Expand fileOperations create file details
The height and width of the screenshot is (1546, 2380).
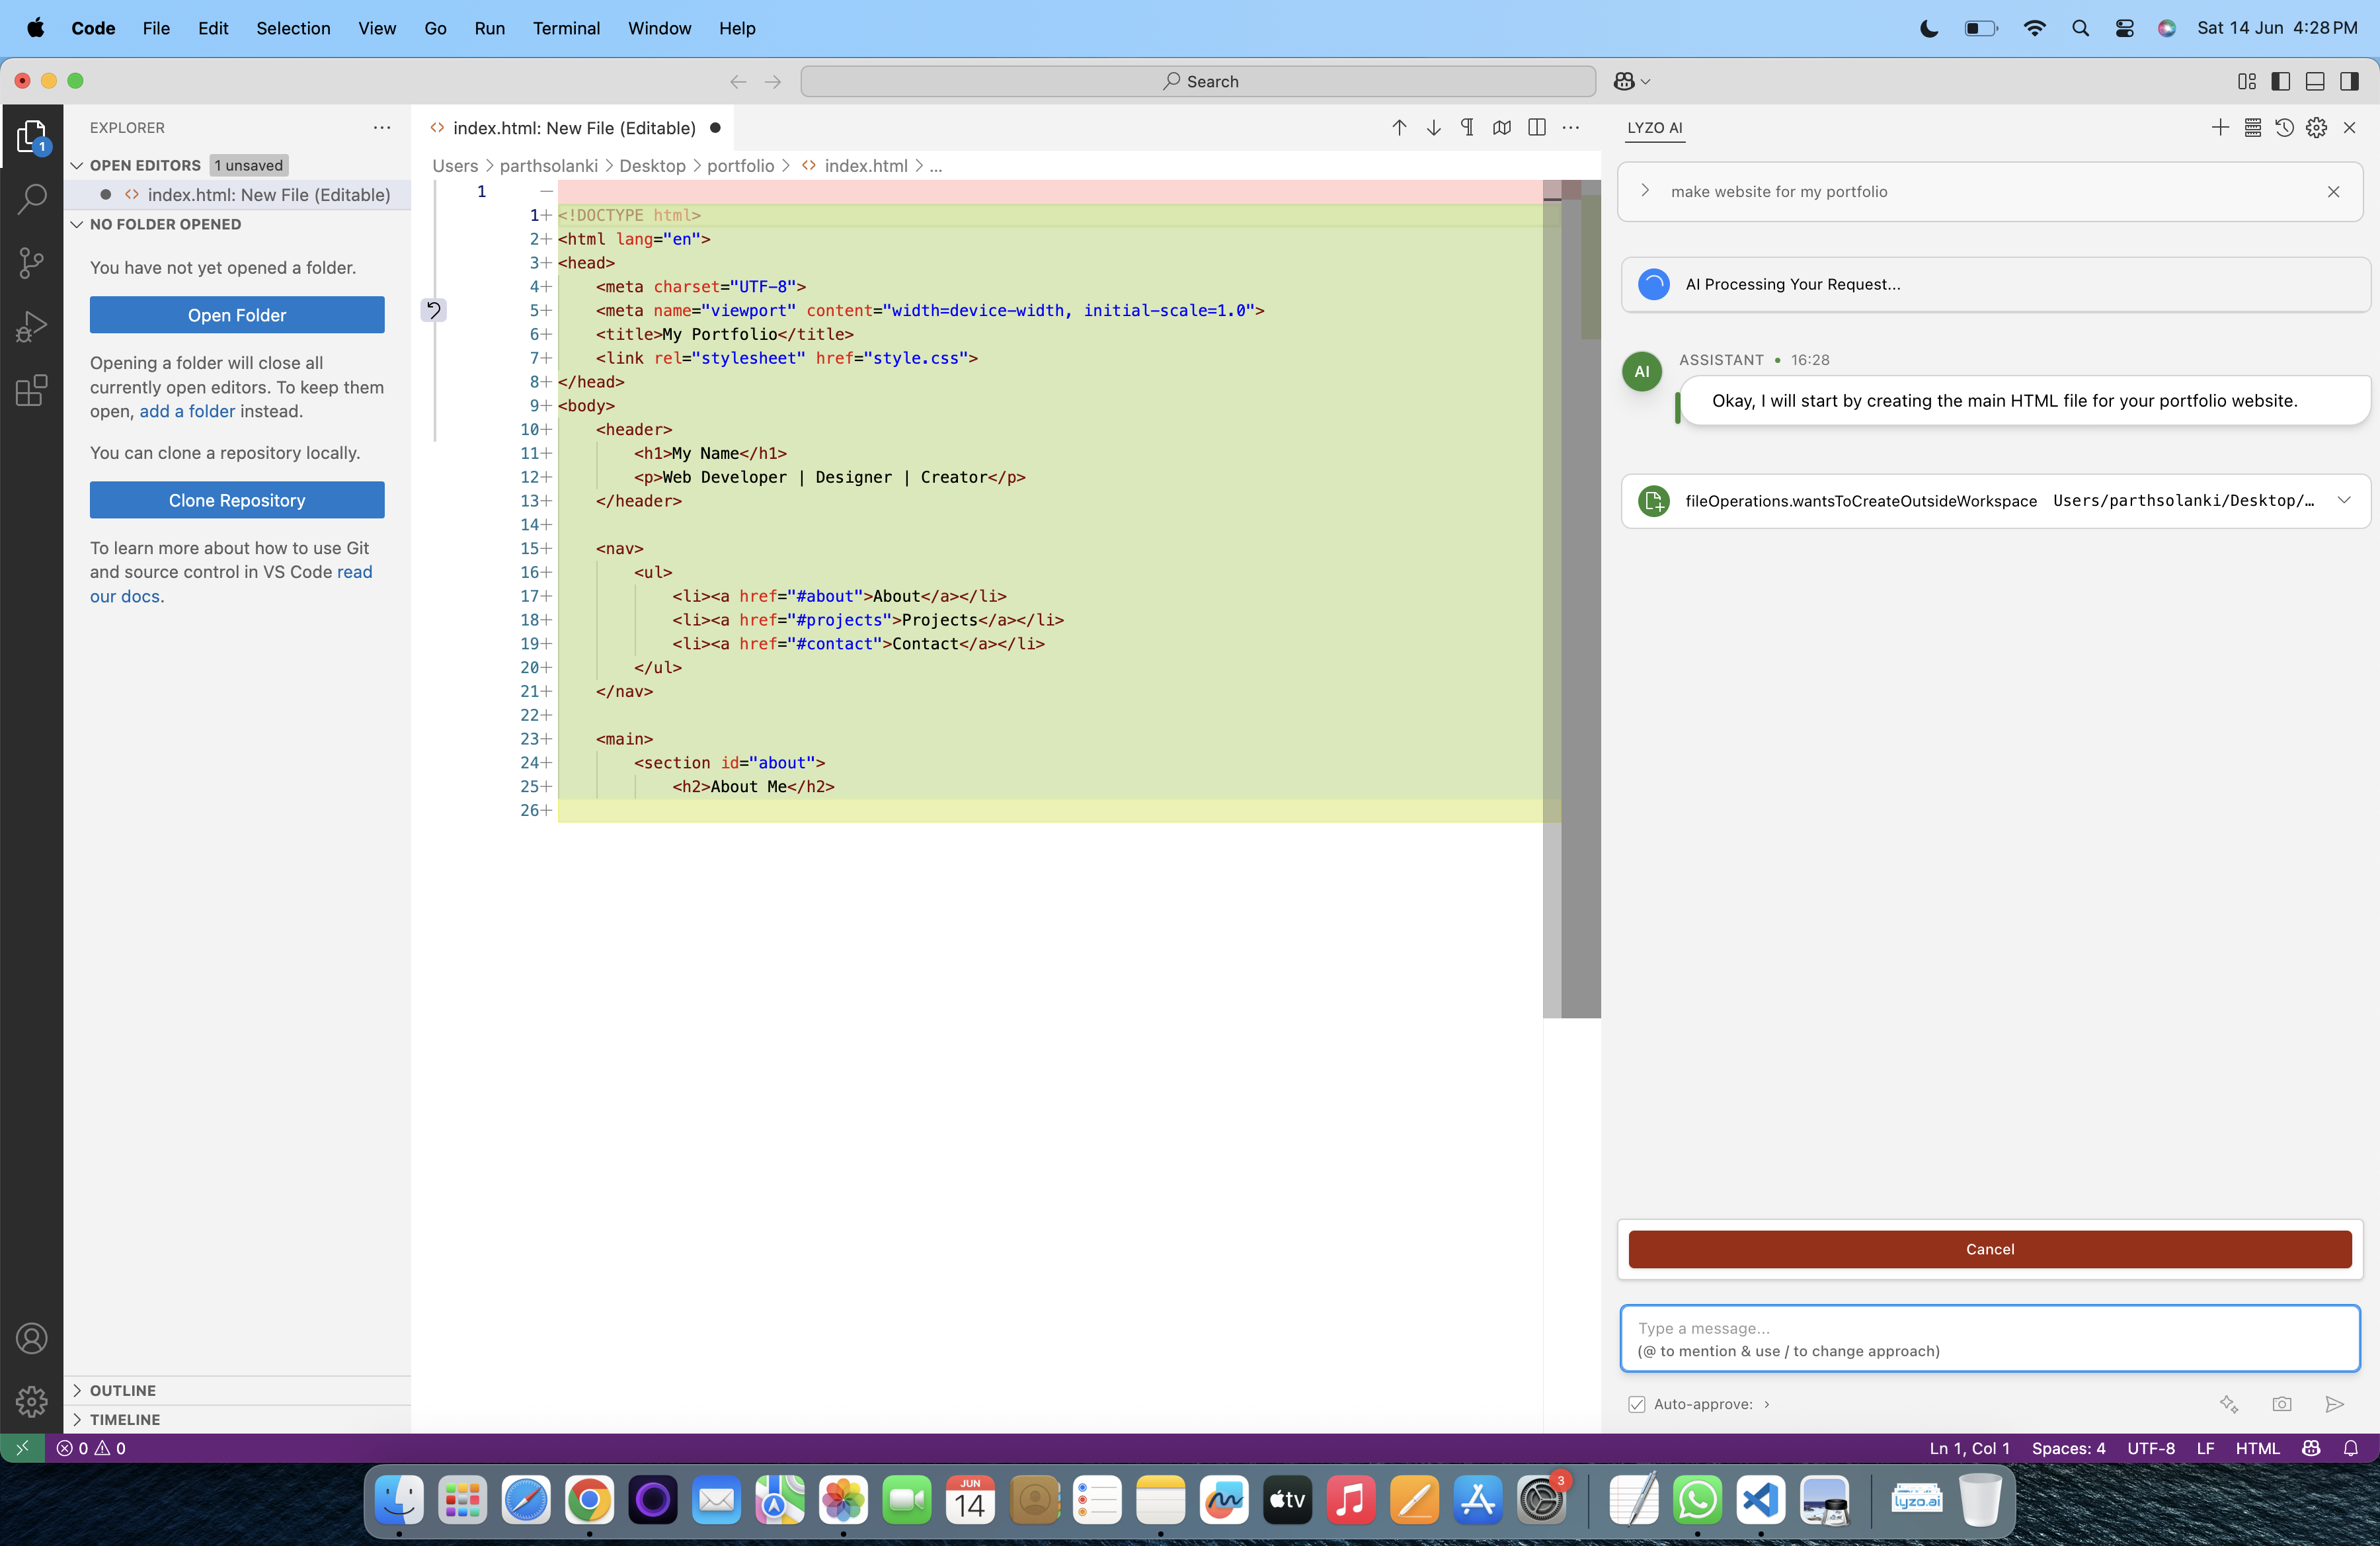point(2344,500)
